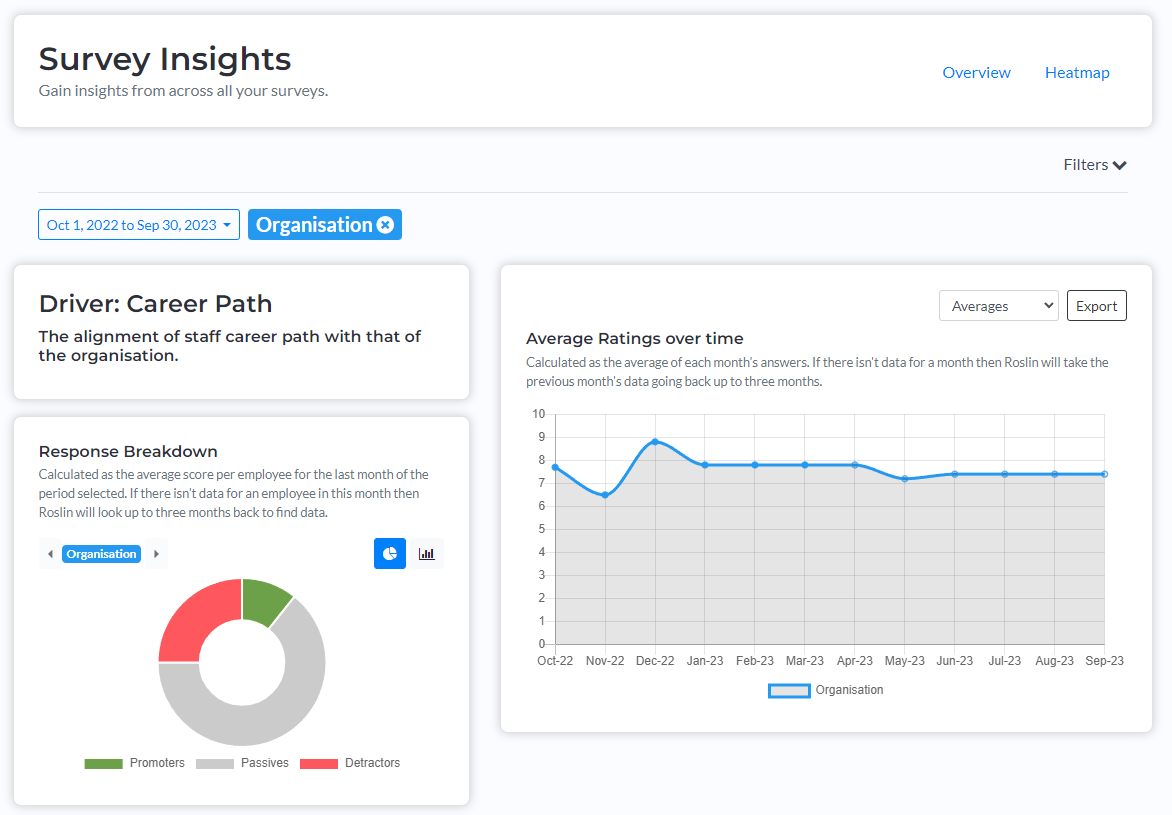Go to next group with right arrow

click(156, 554)
